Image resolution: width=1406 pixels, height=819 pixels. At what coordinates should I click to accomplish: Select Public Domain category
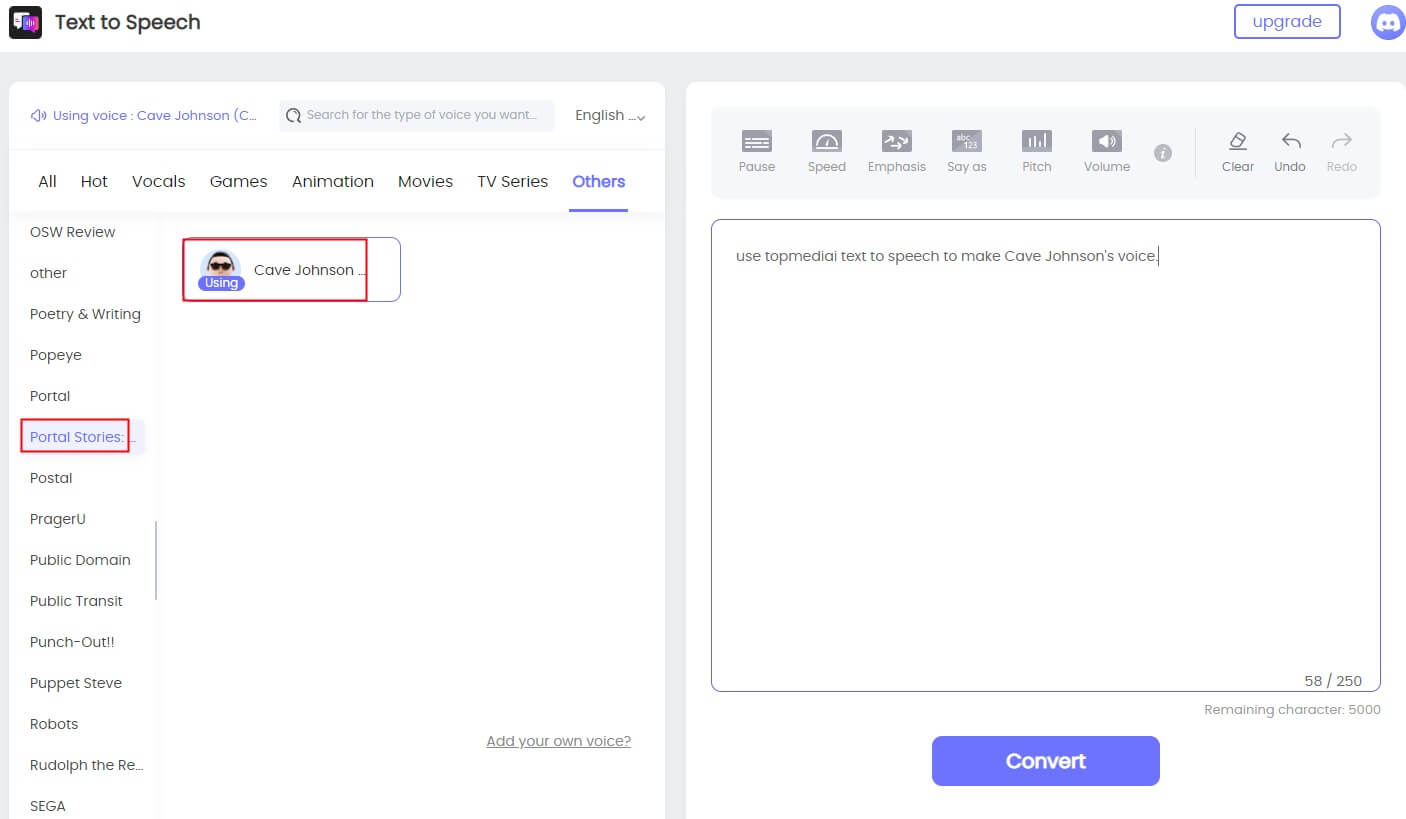point(80,560)
